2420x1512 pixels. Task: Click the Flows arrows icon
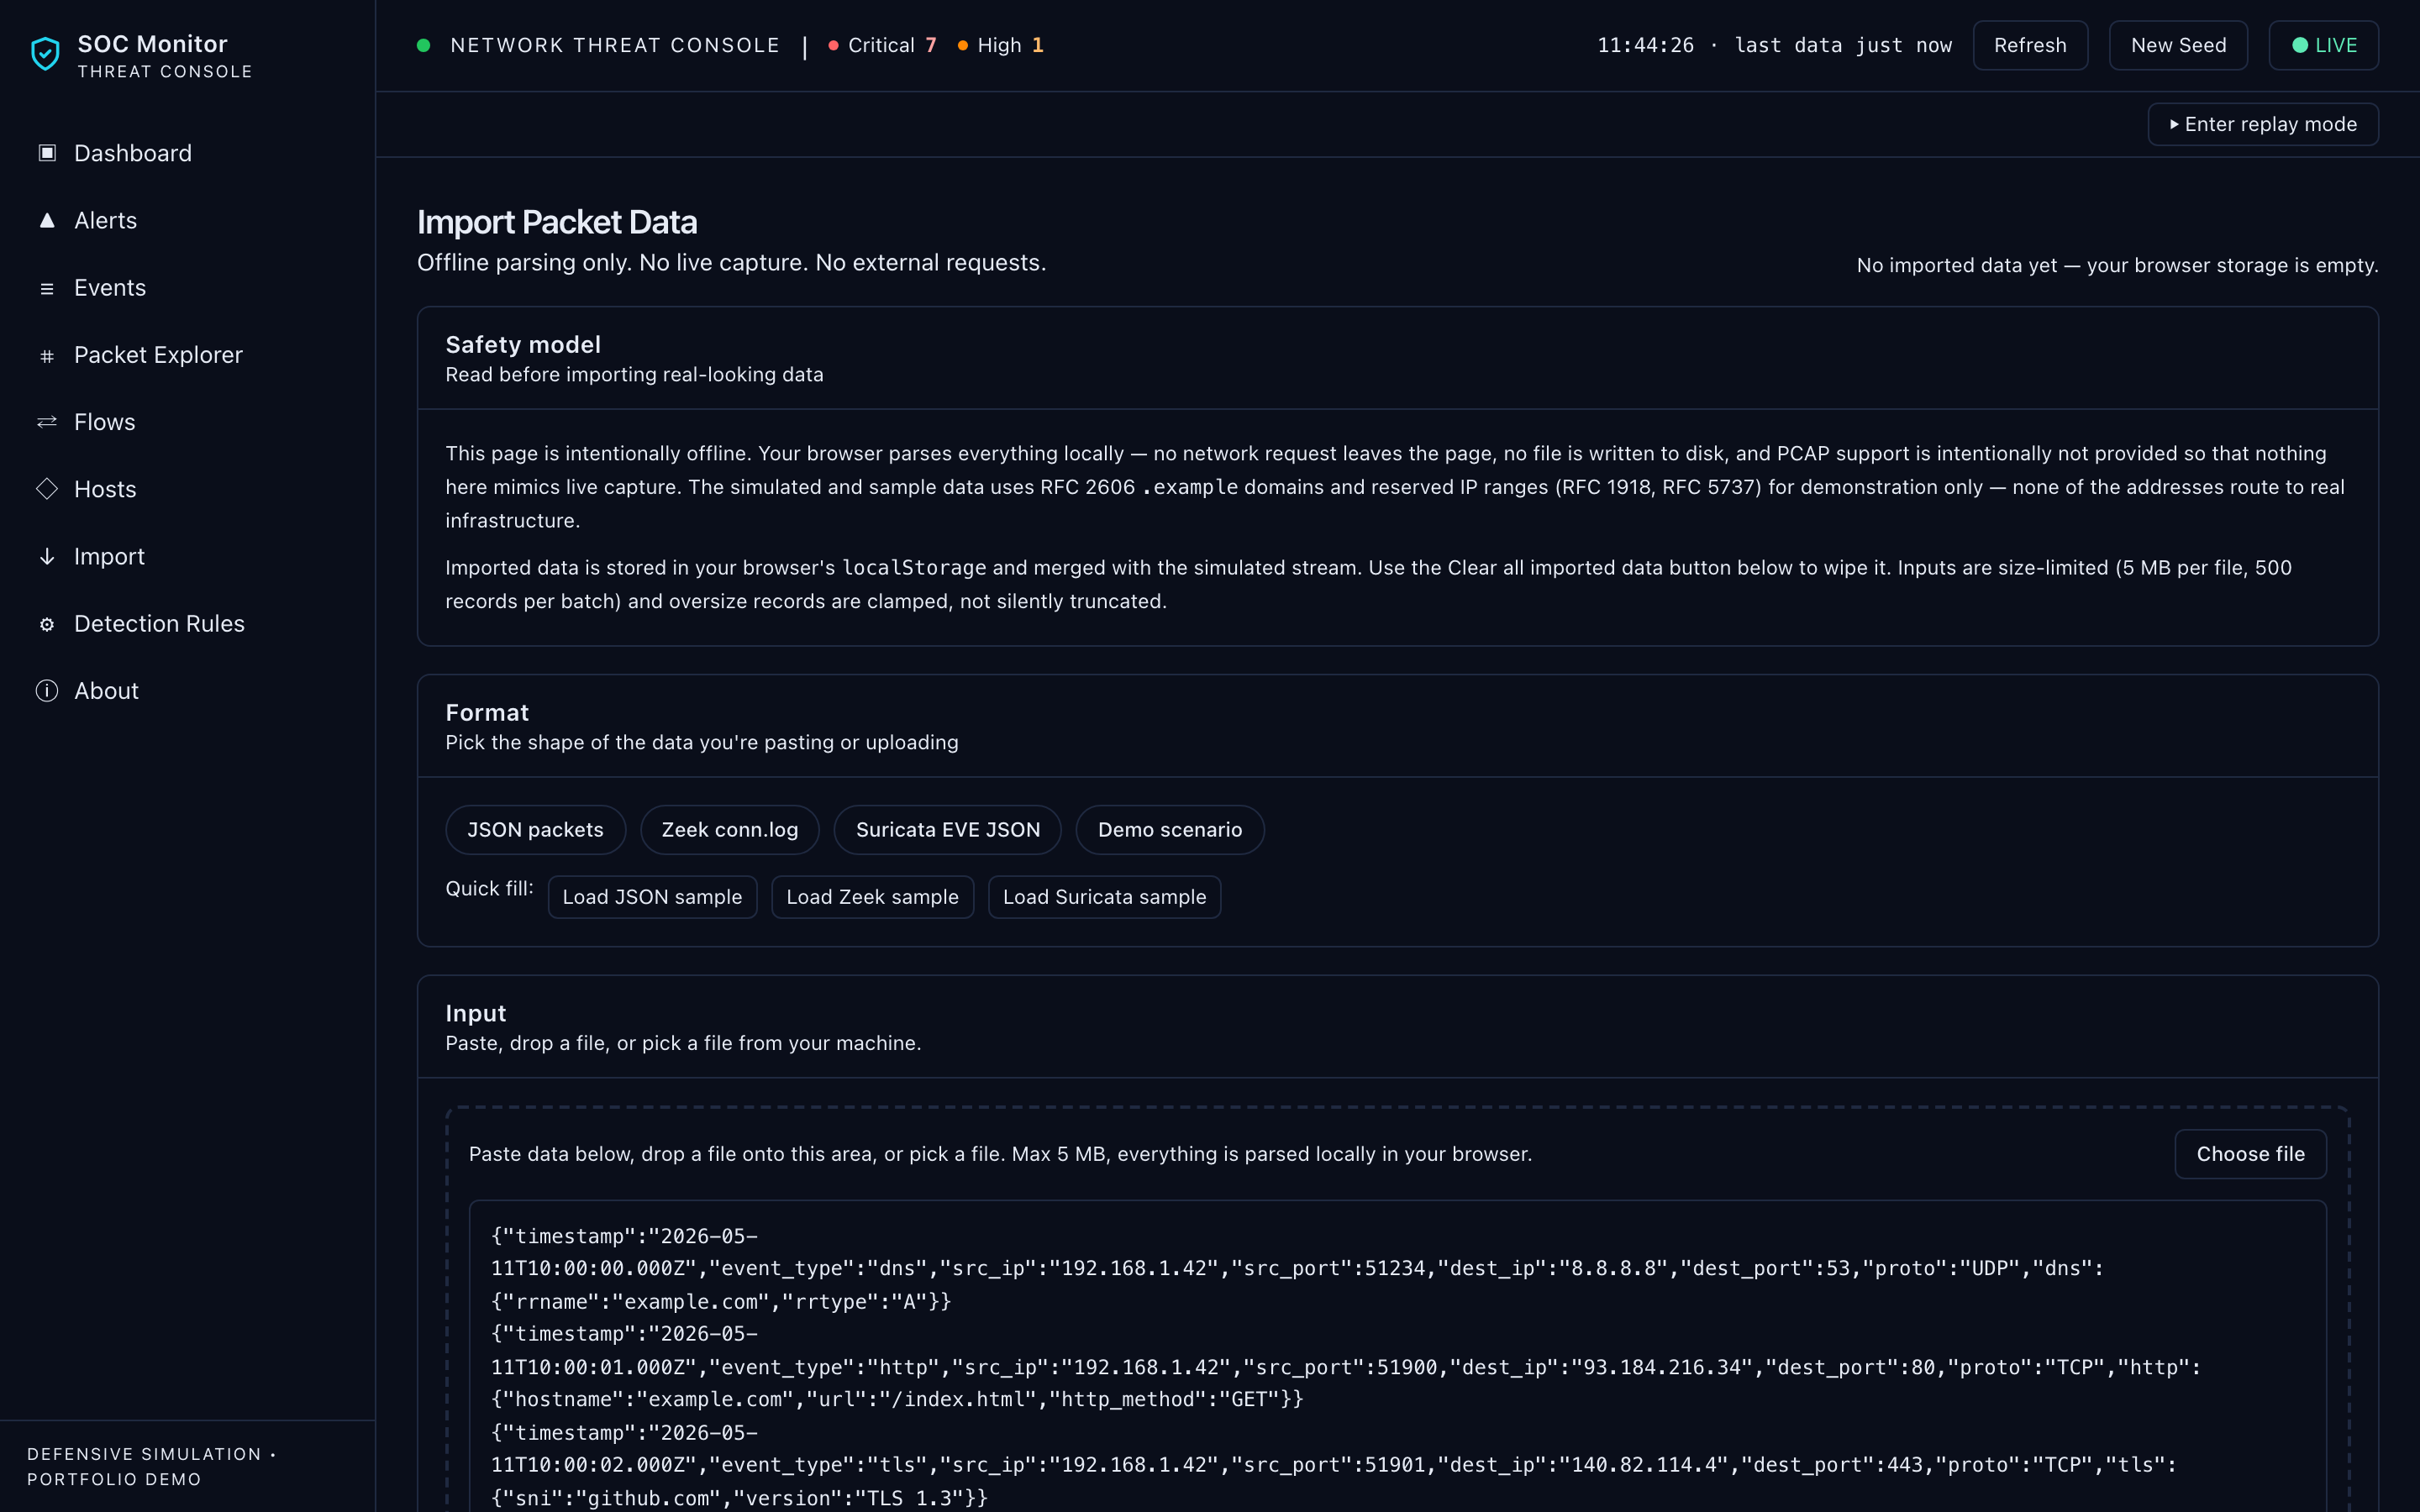(47, 422)
